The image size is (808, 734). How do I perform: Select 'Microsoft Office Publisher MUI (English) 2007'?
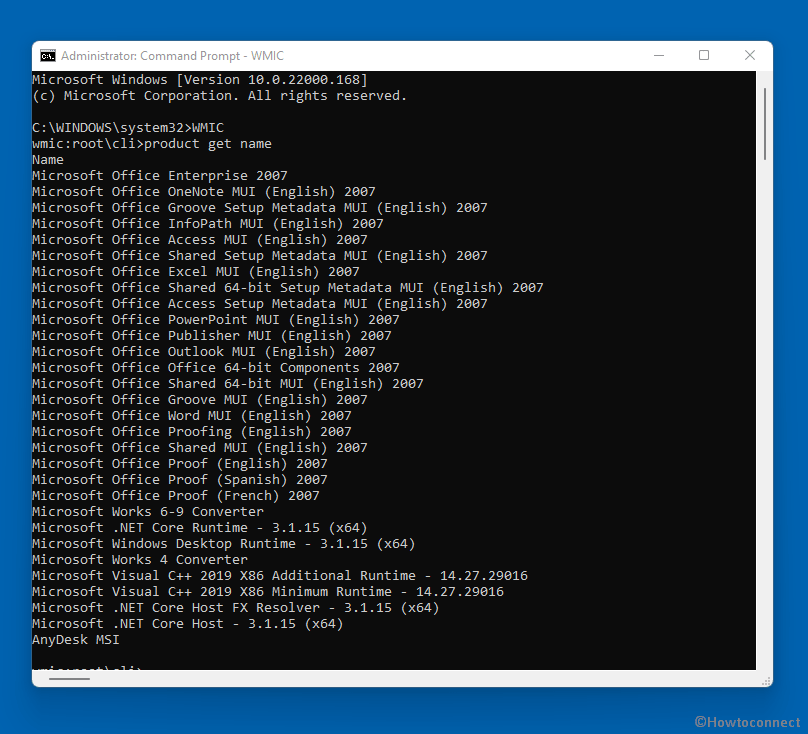[212, 336]
